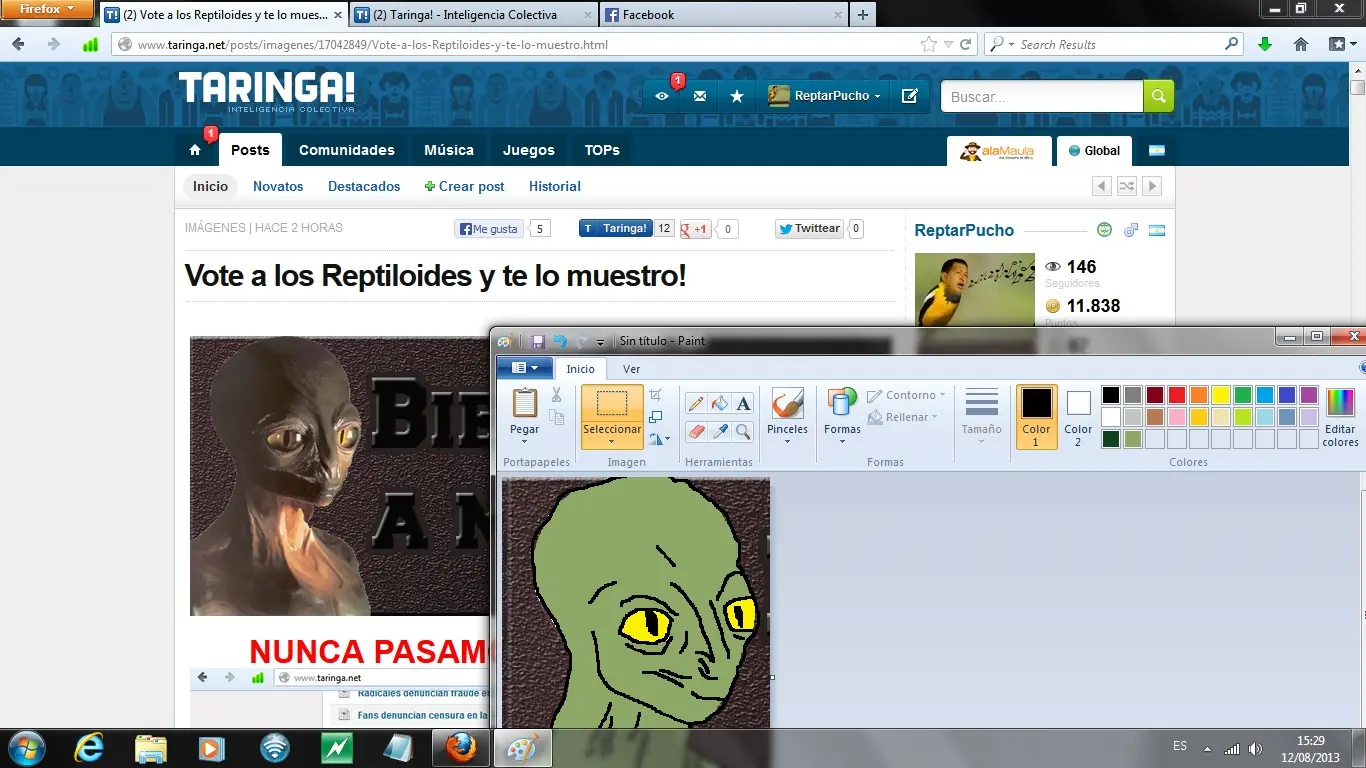Click the Taringa create-post pencil icon
Viewport: 1366px width, 768px height.
click(x=910, y=96)
